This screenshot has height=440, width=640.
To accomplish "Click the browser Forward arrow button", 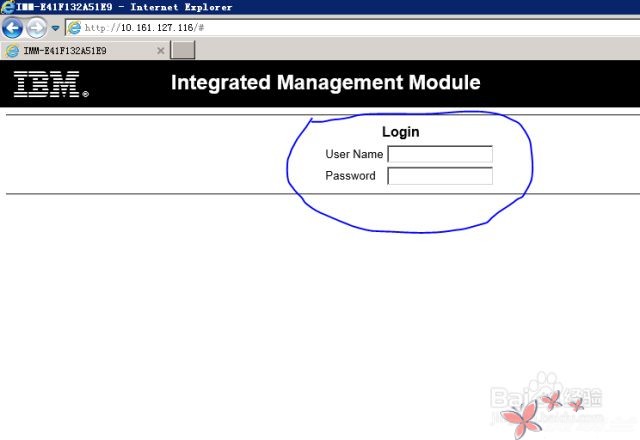I will click(36, 28).
